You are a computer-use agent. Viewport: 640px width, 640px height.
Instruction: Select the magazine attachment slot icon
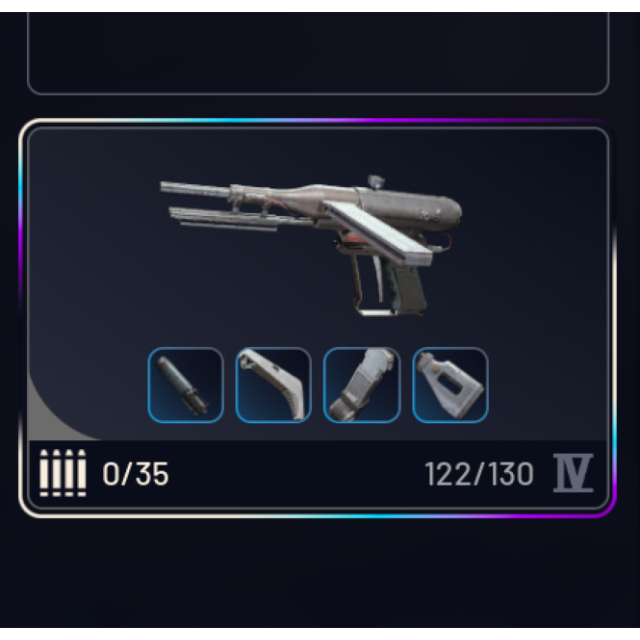[362, 385]
